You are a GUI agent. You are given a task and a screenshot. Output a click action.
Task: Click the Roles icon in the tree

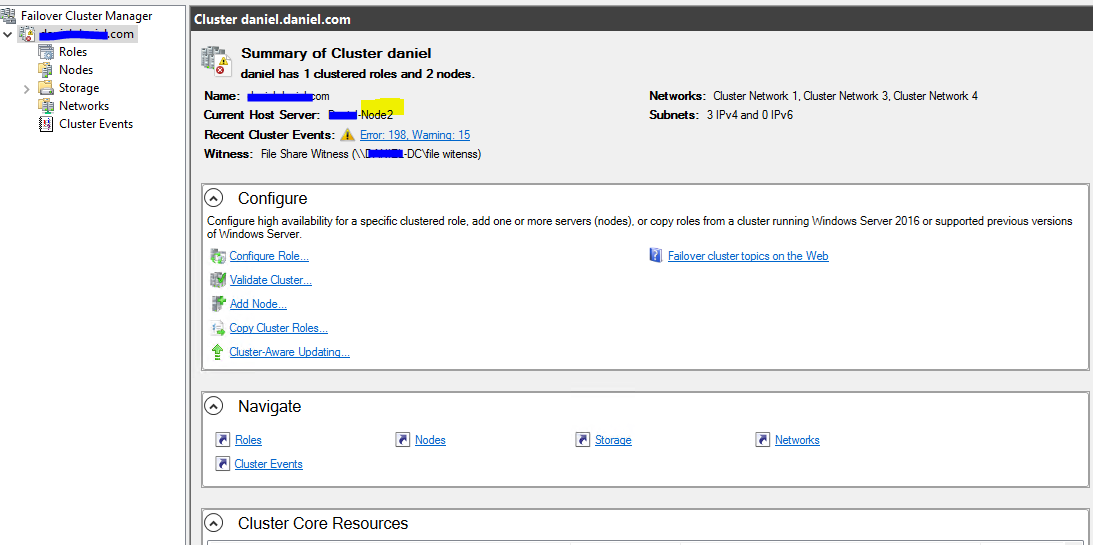46,52
